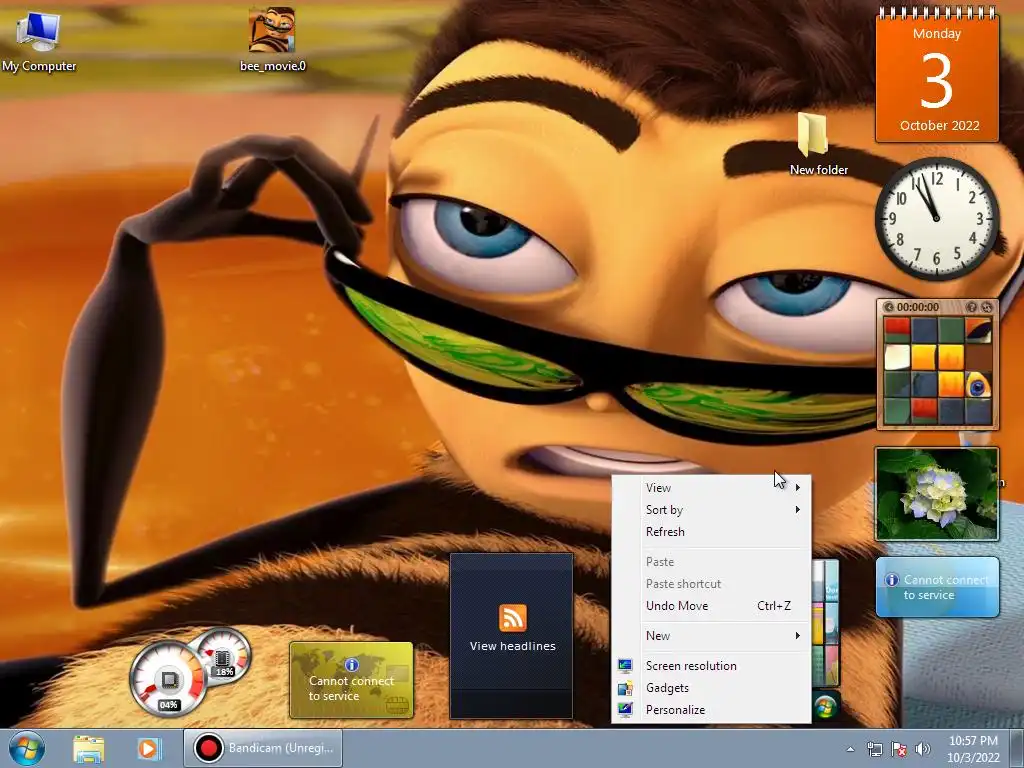Click the volume speaker tray icon
This screenshot has height=768, width=1024.
coord(923,749)
